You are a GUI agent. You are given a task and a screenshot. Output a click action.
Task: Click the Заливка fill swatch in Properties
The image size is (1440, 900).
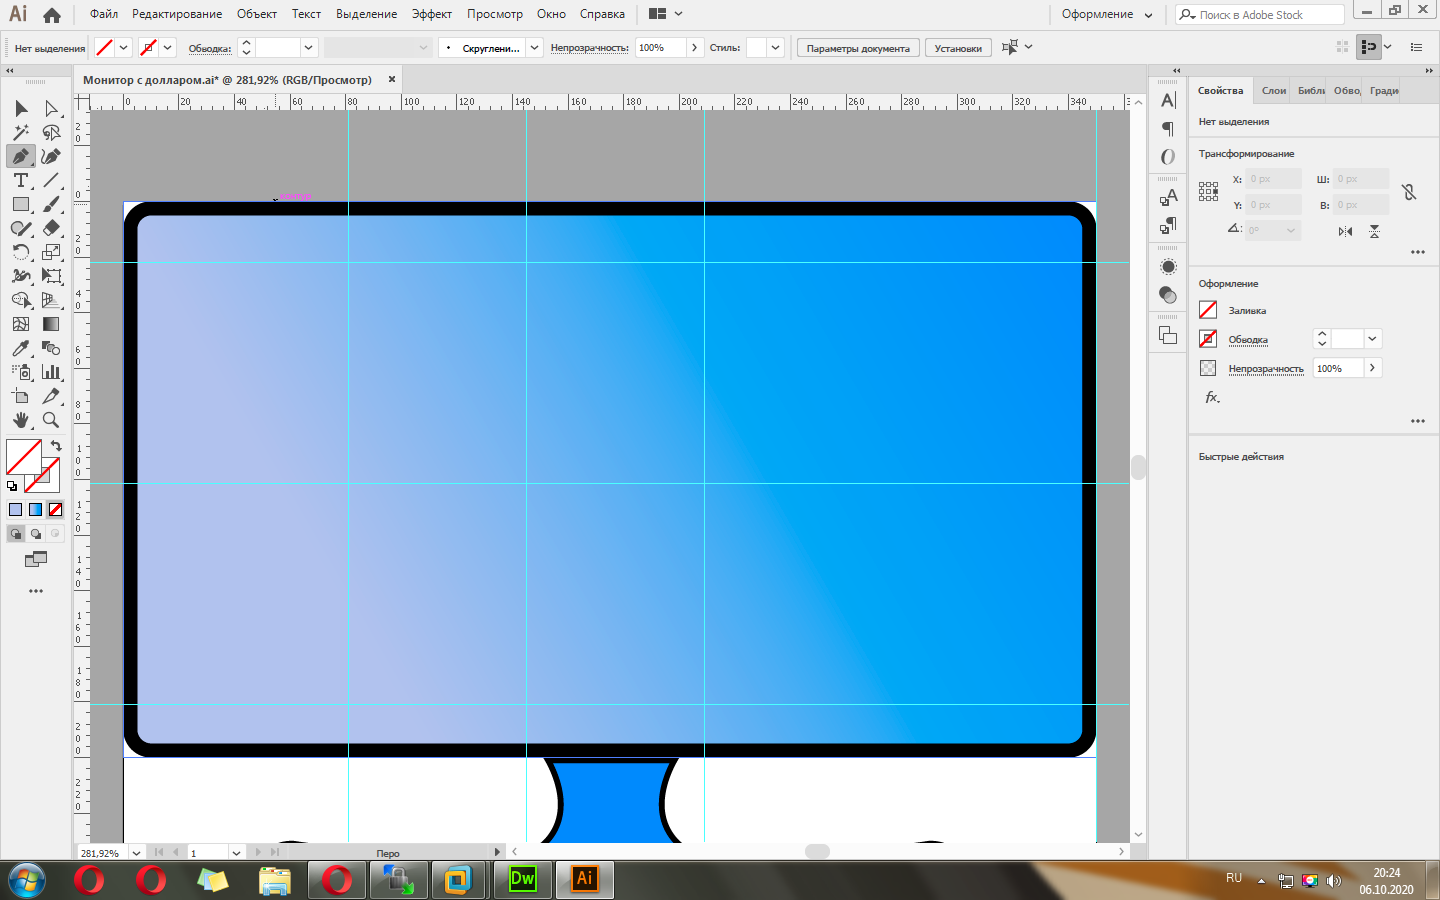click(x=1208, y=310)
